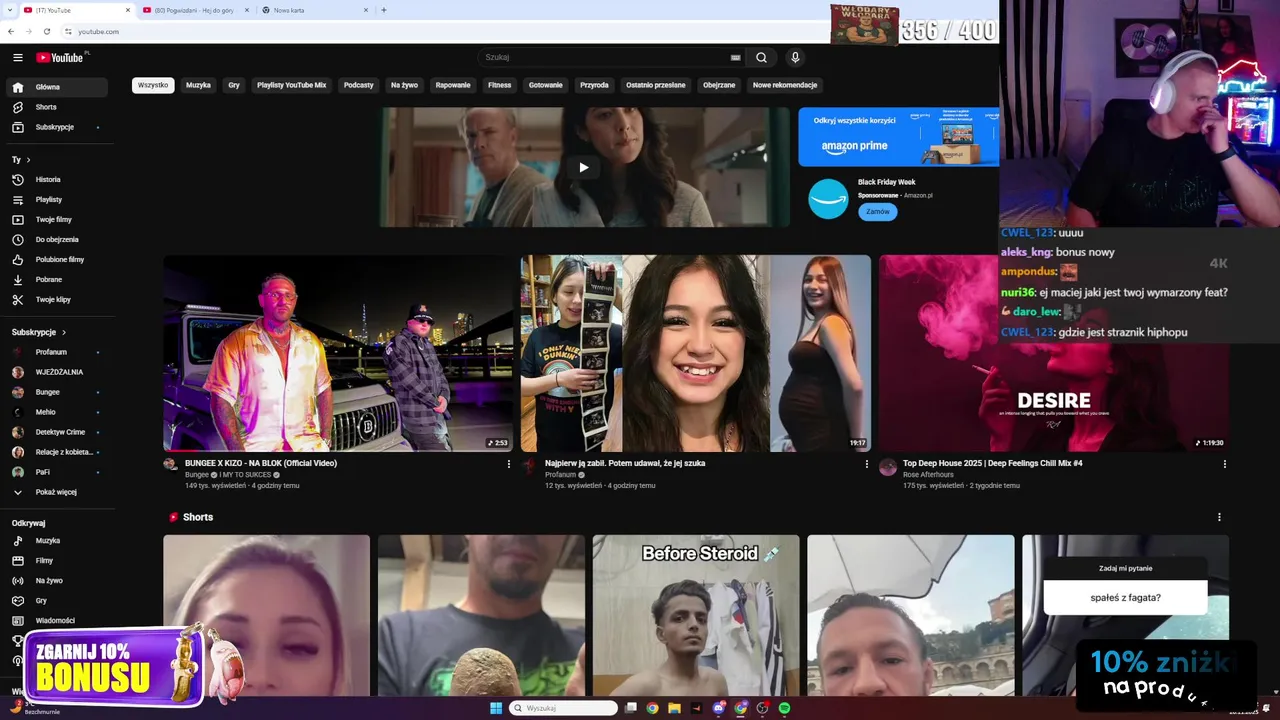Open more options for Bungee x Kizo video
The height and width of the screenshot is (720, 1280).
point(508,464)
